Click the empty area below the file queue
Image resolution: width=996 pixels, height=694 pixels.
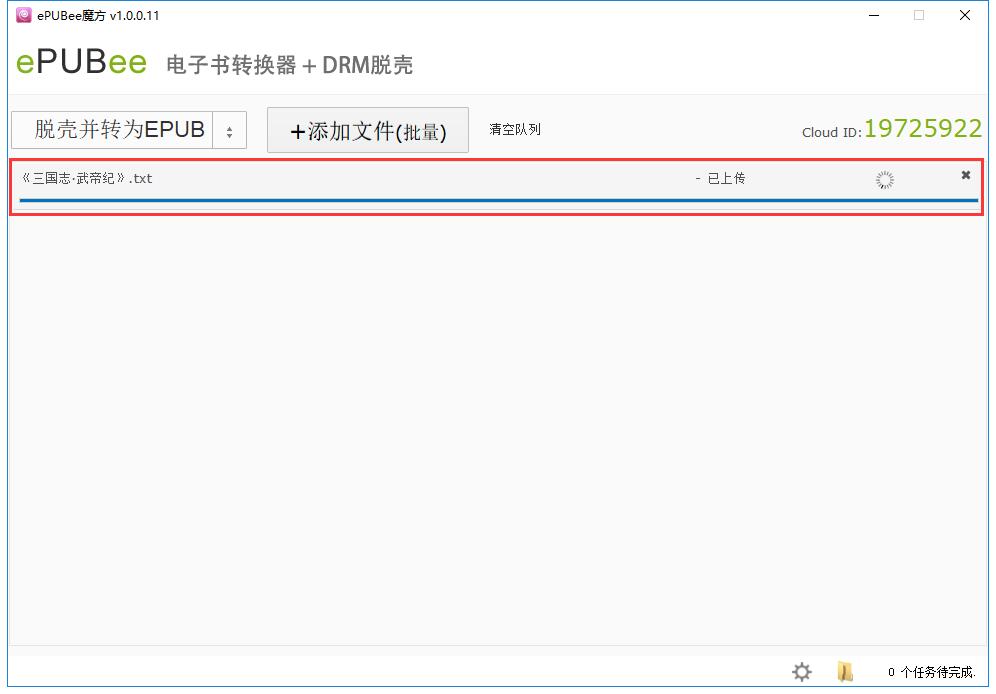point(498,420)
